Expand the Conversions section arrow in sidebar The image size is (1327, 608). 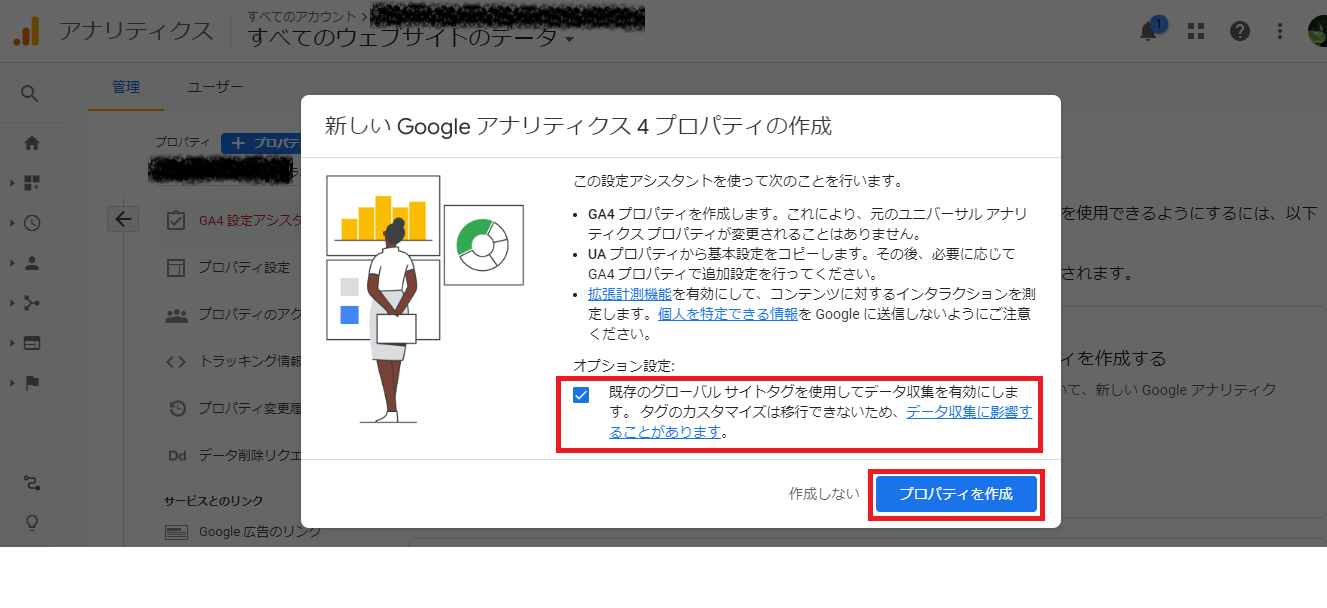click(12, 383)
